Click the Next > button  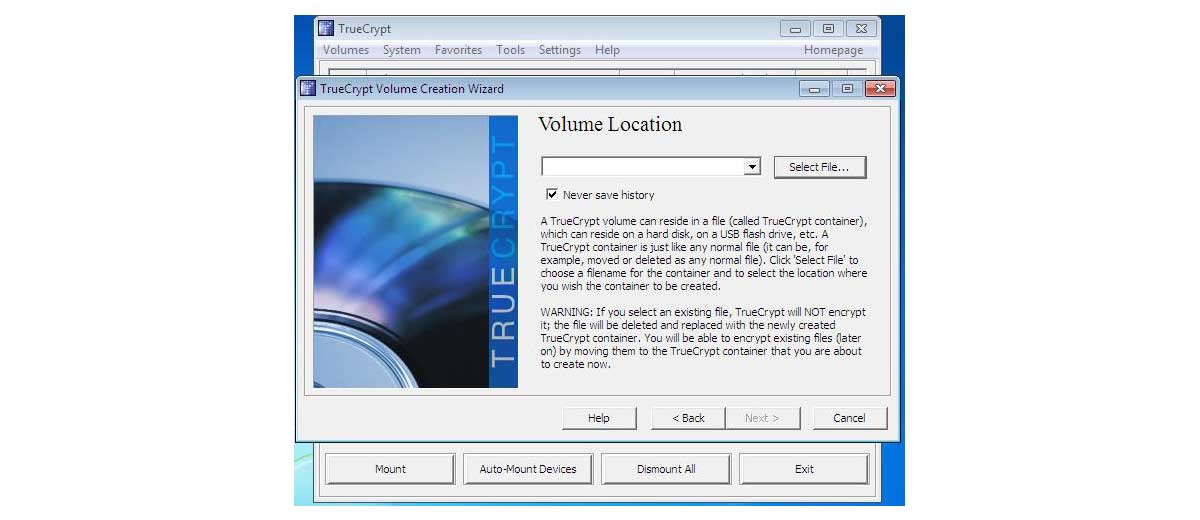[762, 418]
